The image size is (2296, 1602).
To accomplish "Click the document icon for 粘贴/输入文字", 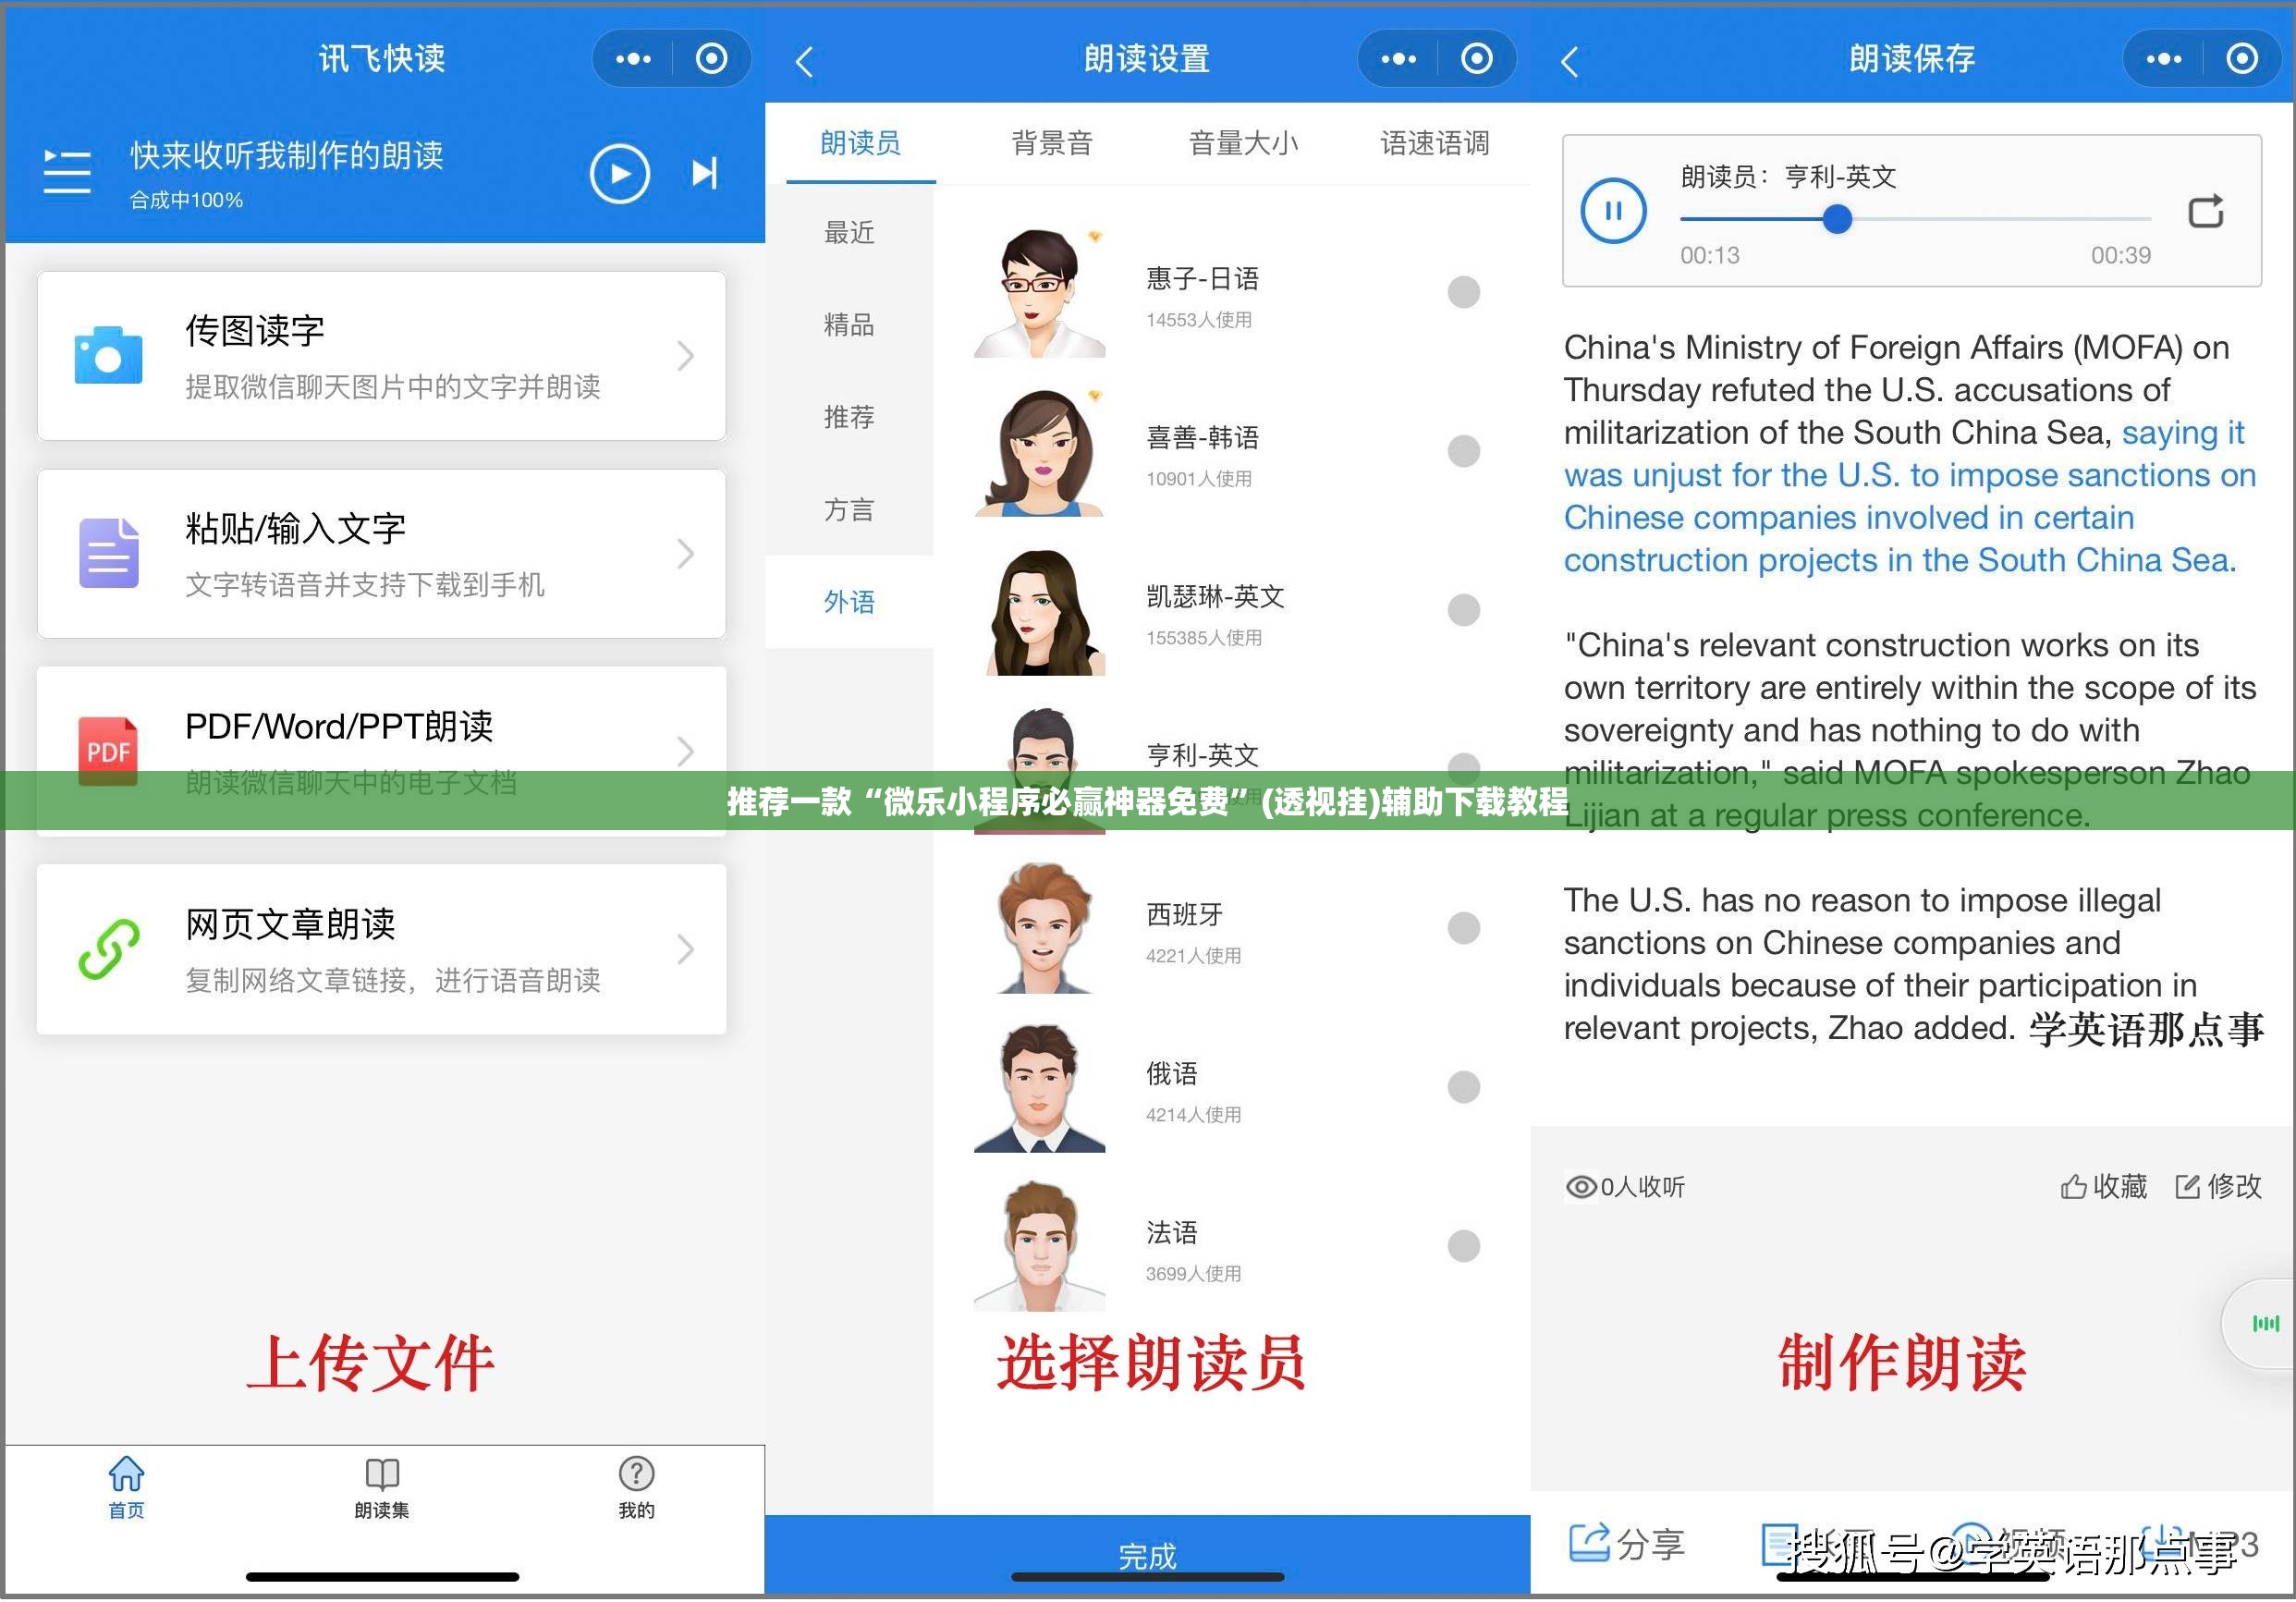I will (108, 553).
